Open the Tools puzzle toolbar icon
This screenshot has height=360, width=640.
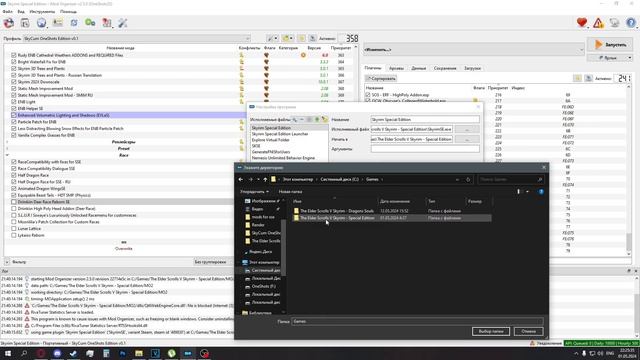tap(107, 23)
